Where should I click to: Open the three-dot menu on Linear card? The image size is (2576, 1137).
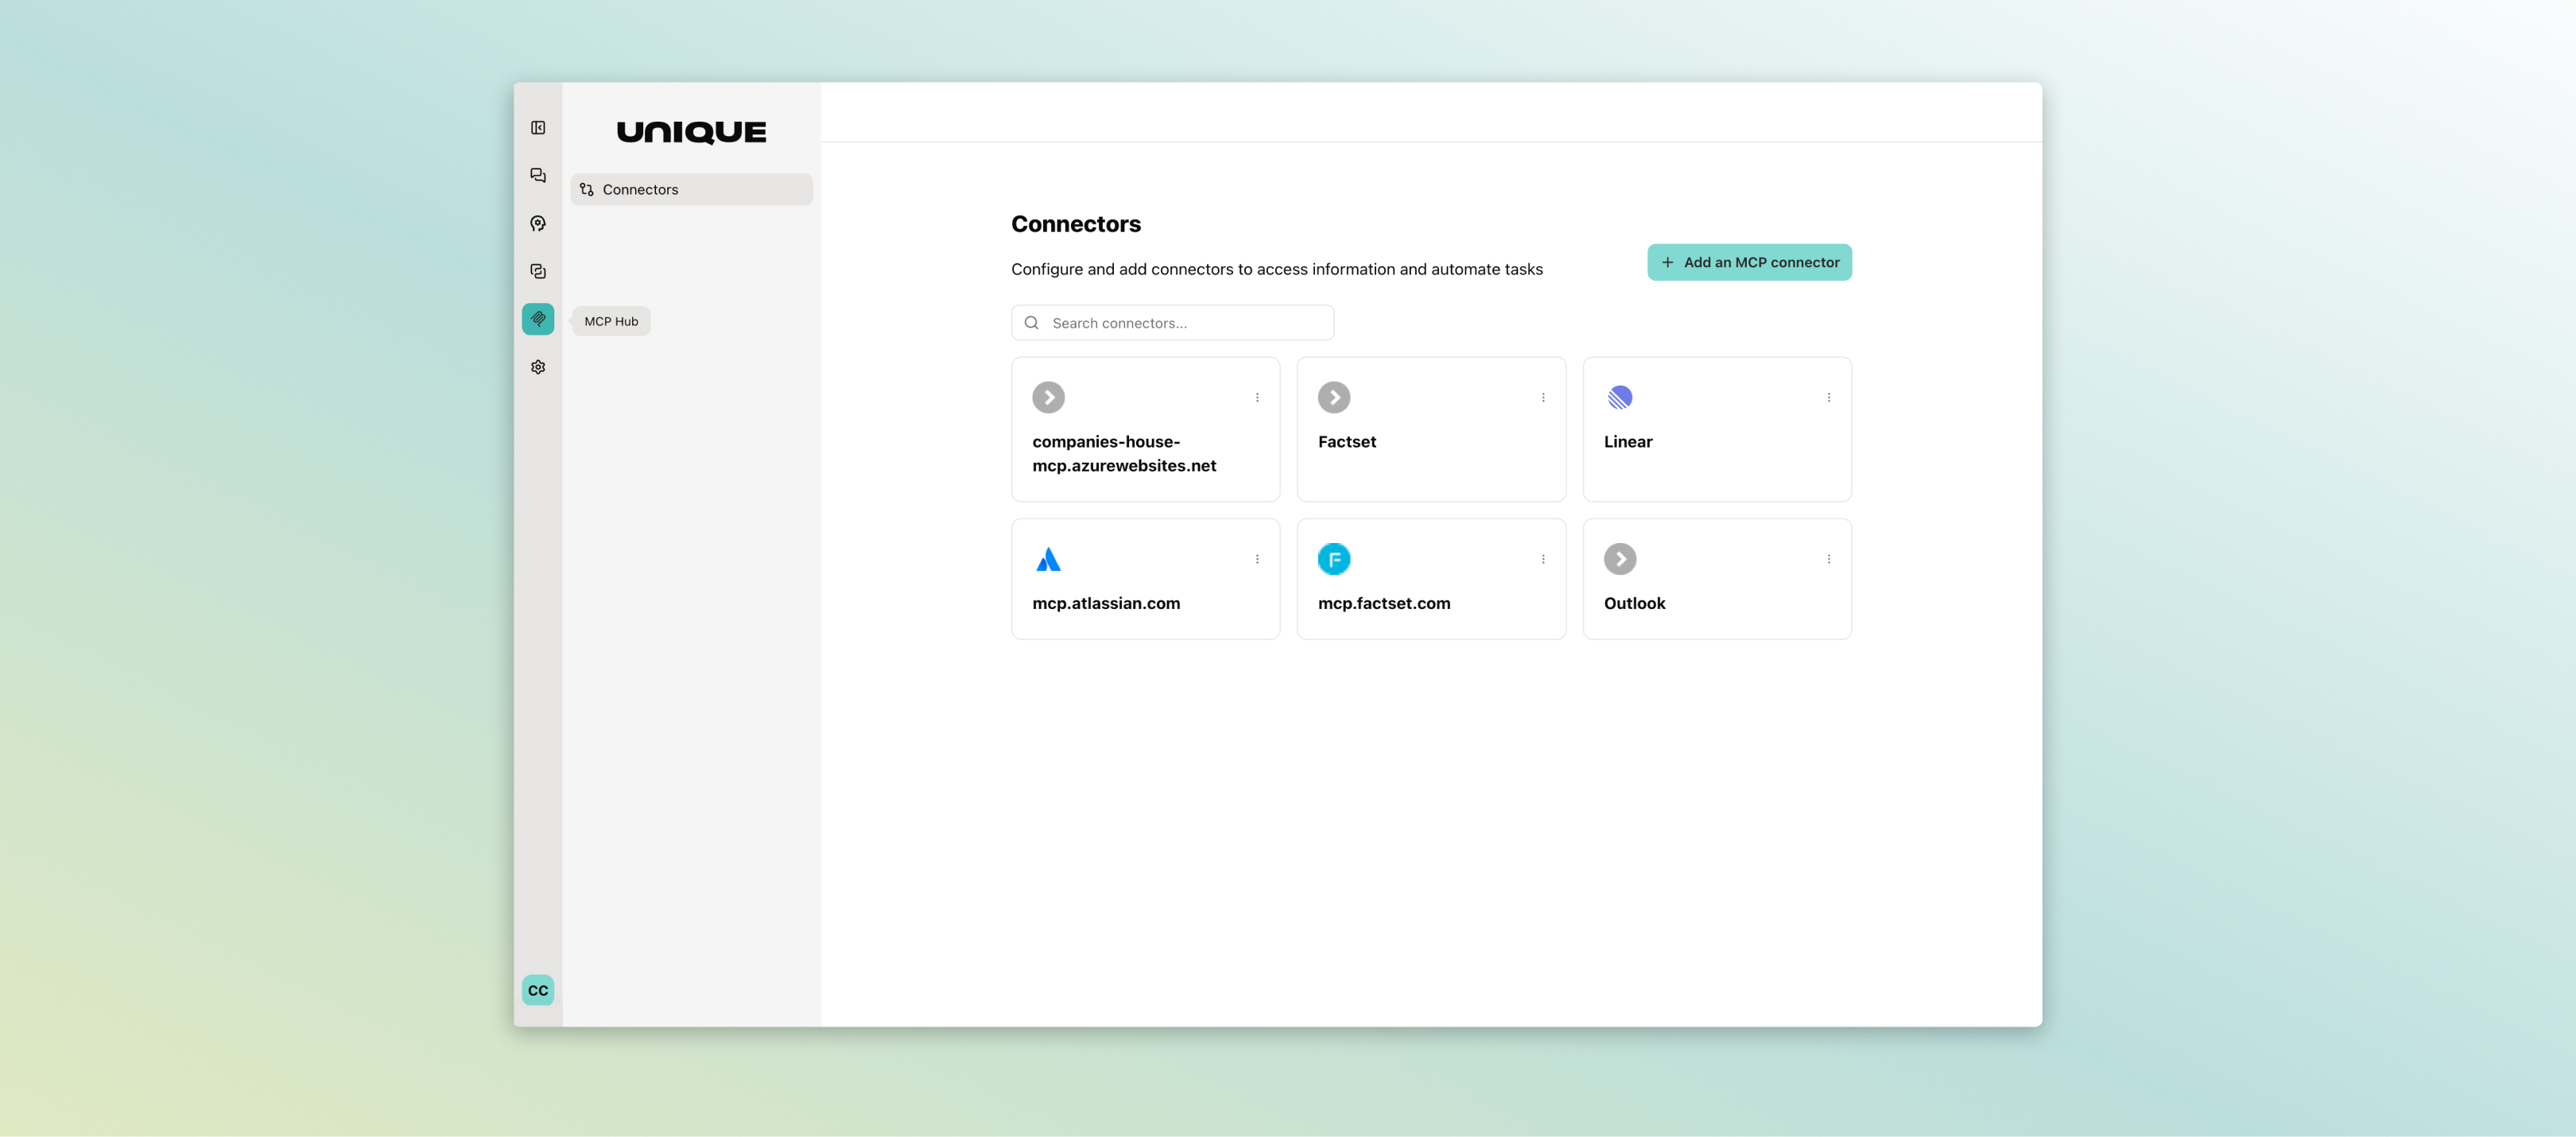click(x=1829, y=398)
